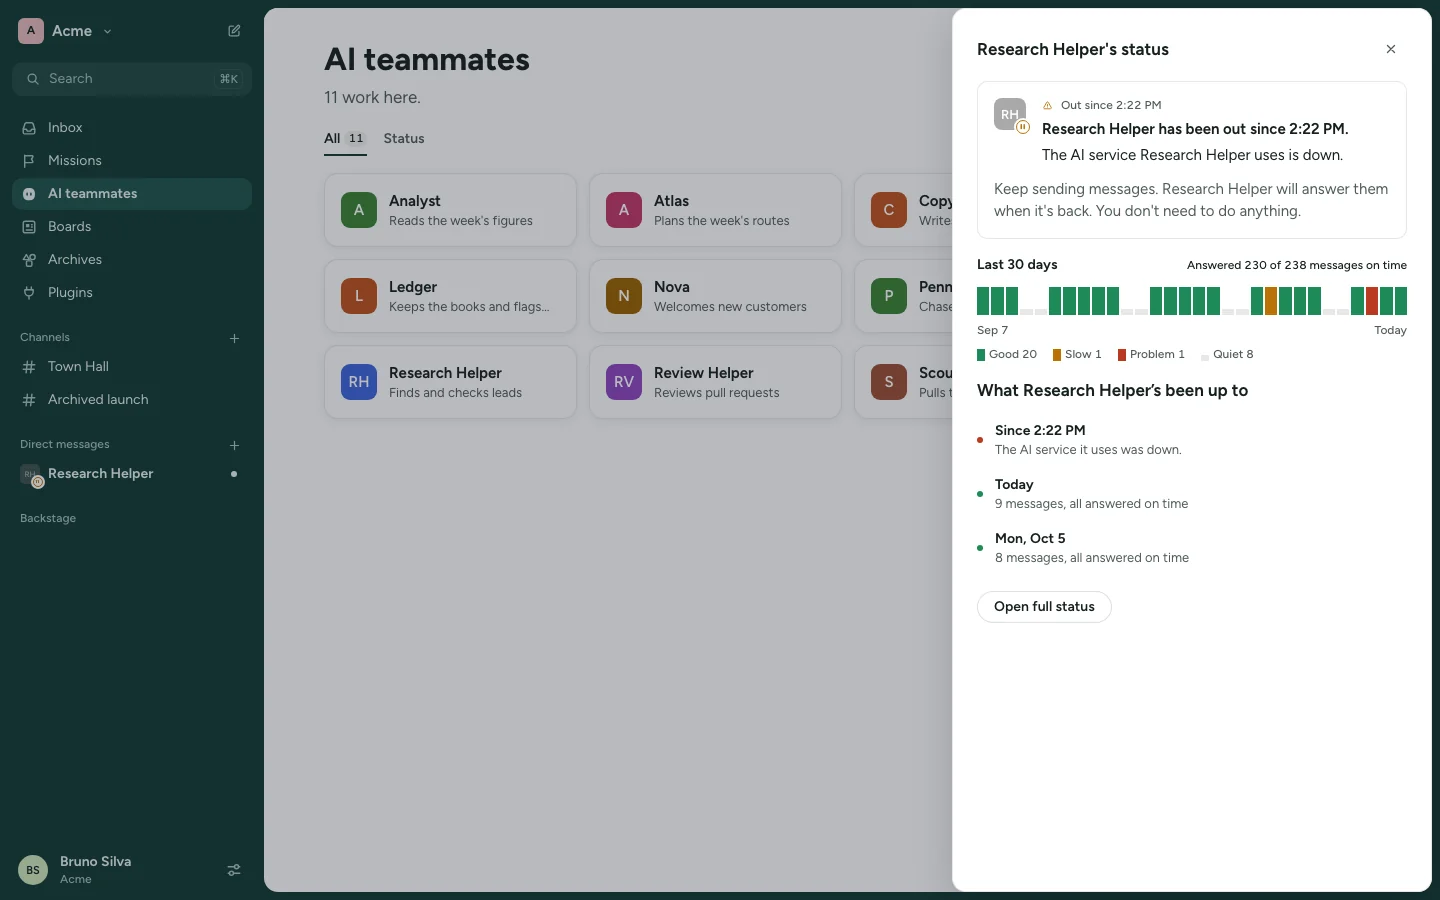The height and width of the screenshot is (900, 1440).
Task: Click the Research Helper RH card avatar
Action: coord(359,382)
